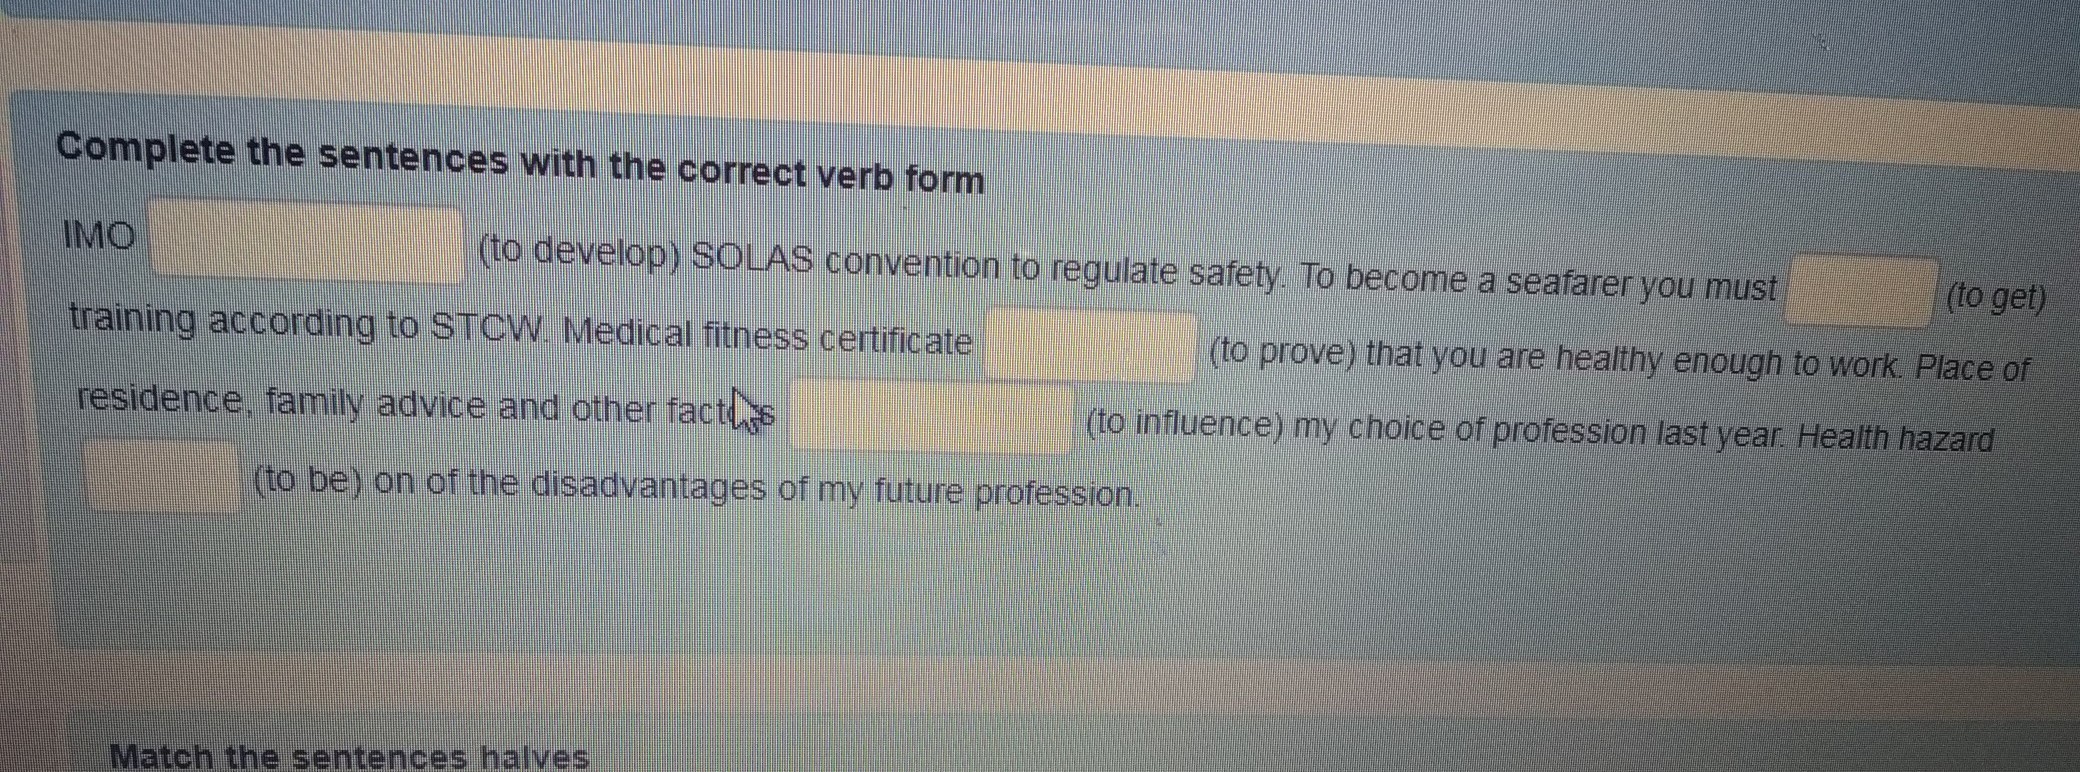Click the blank field after IMO
Image resolution: width=2080 pixels, height=772 pixels.
(x=307, y=242)
